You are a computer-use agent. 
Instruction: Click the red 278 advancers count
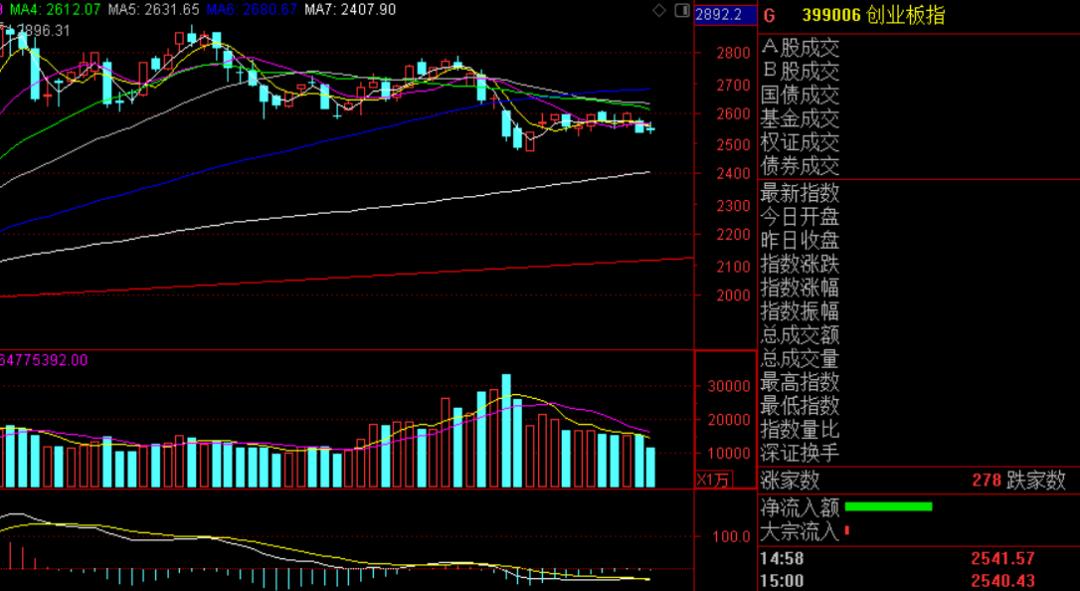tap(987, 479)
